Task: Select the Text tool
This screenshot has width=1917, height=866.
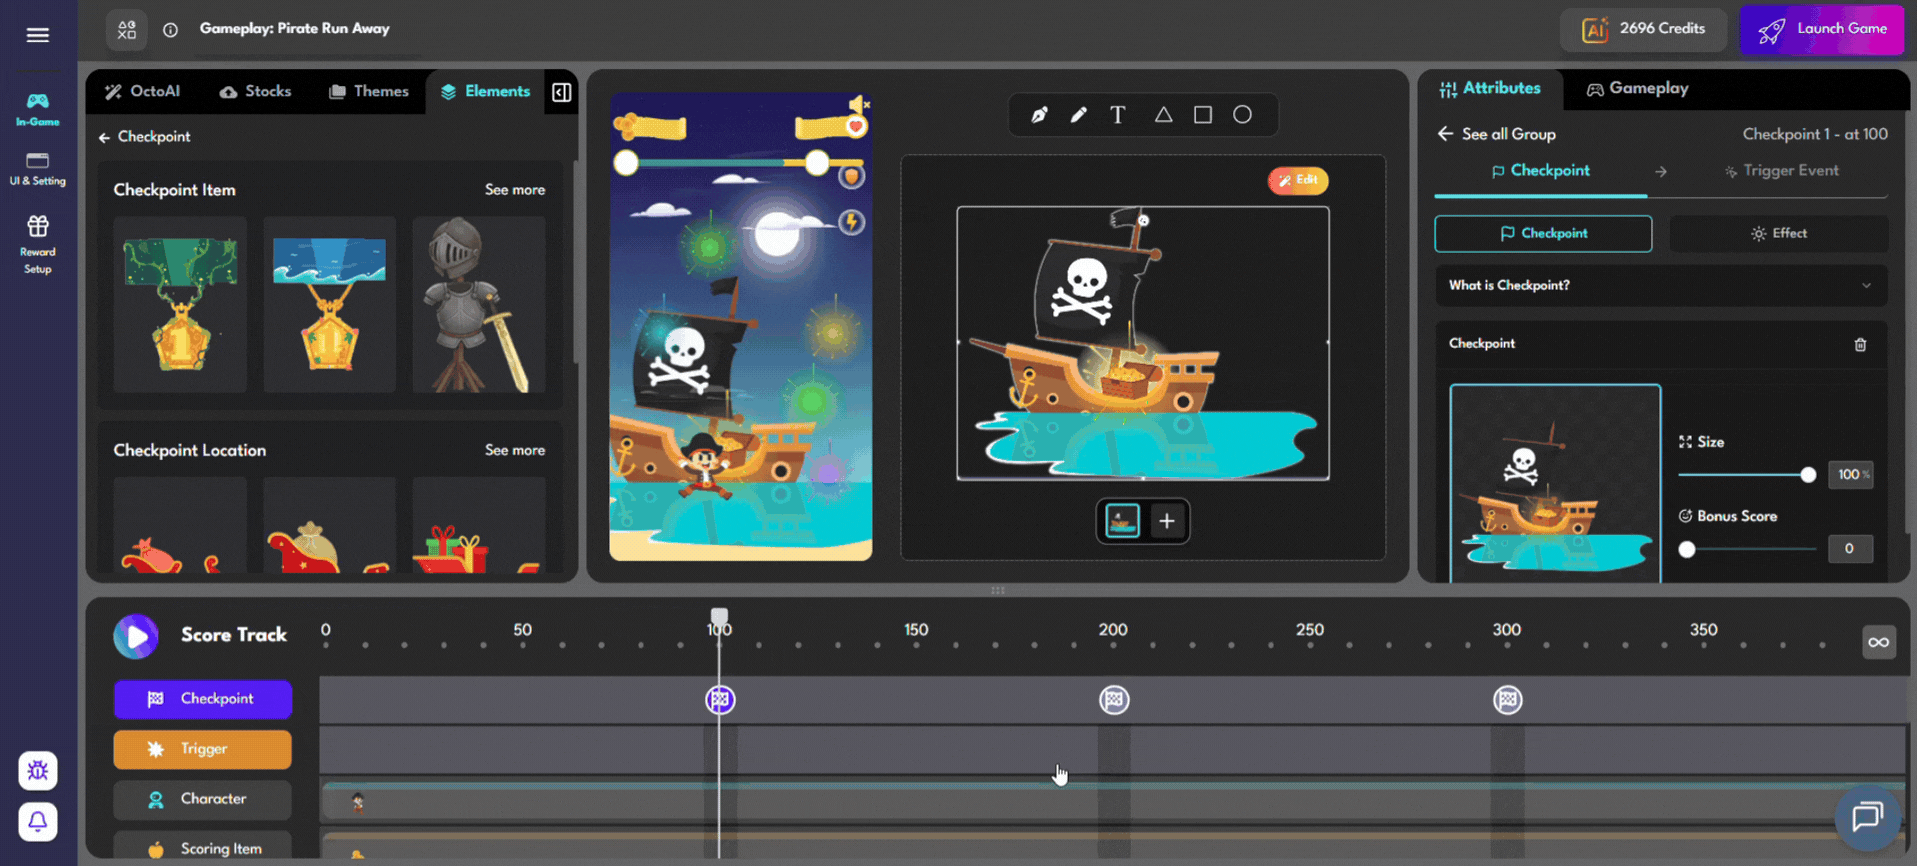Action: [x=1118, y=115]
